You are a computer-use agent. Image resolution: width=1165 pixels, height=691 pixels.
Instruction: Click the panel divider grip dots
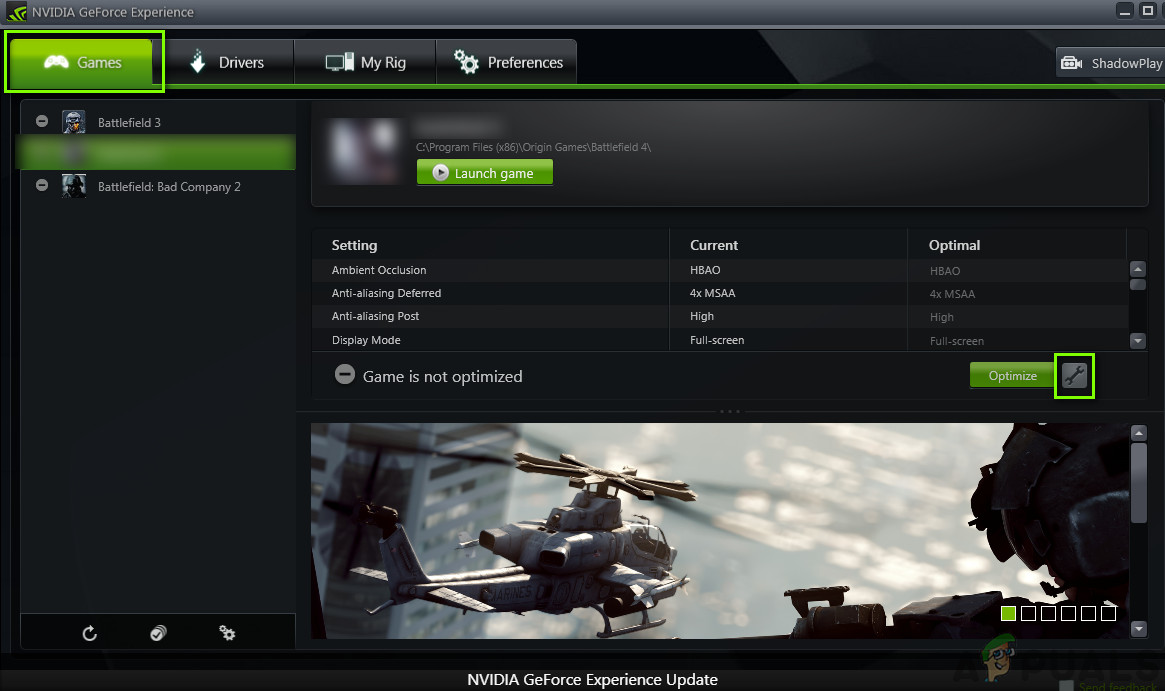pos(730,411)
